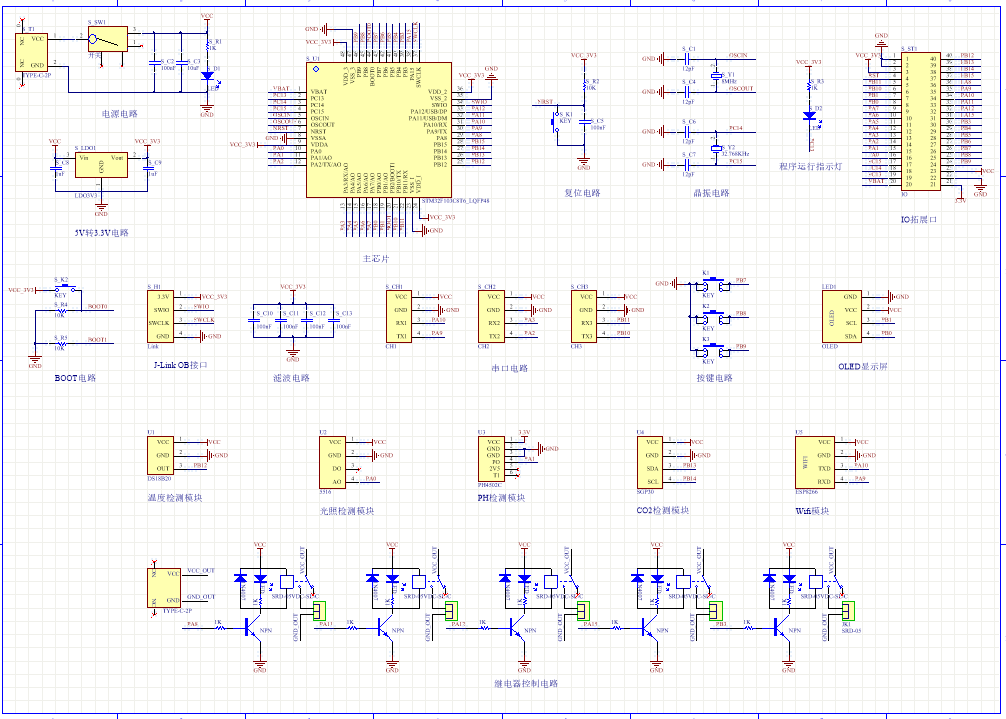This screenshot has height=719, width=1006.
Task: Click the S_C13 100nF filter capacitor
Action: [333, 321]
